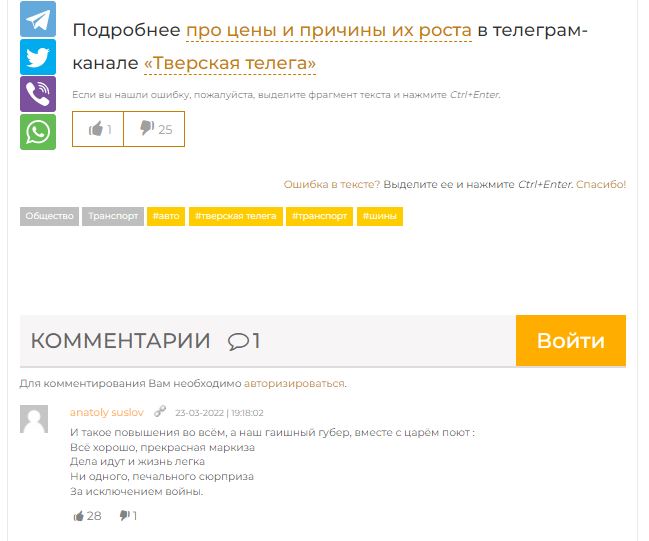Share article via Viber icon
The image size is (649, 541).
point(38,94)
